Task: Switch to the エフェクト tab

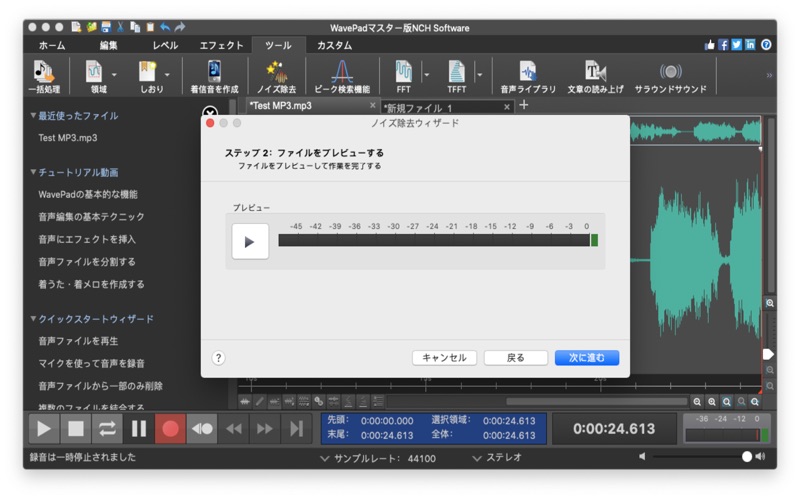Action: (221, 45)
